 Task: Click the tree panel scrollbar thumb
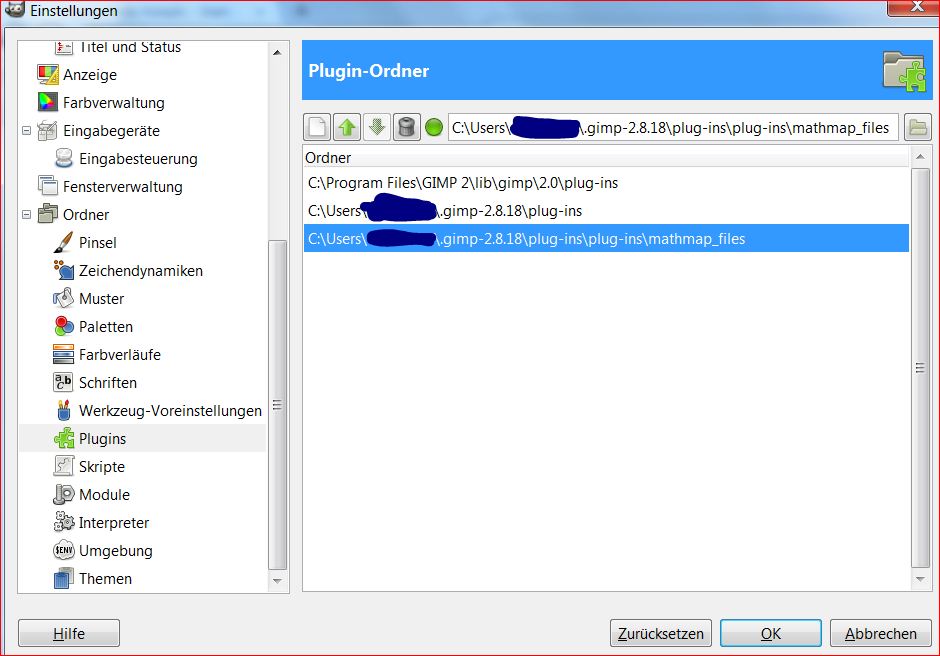coord(277,405)
